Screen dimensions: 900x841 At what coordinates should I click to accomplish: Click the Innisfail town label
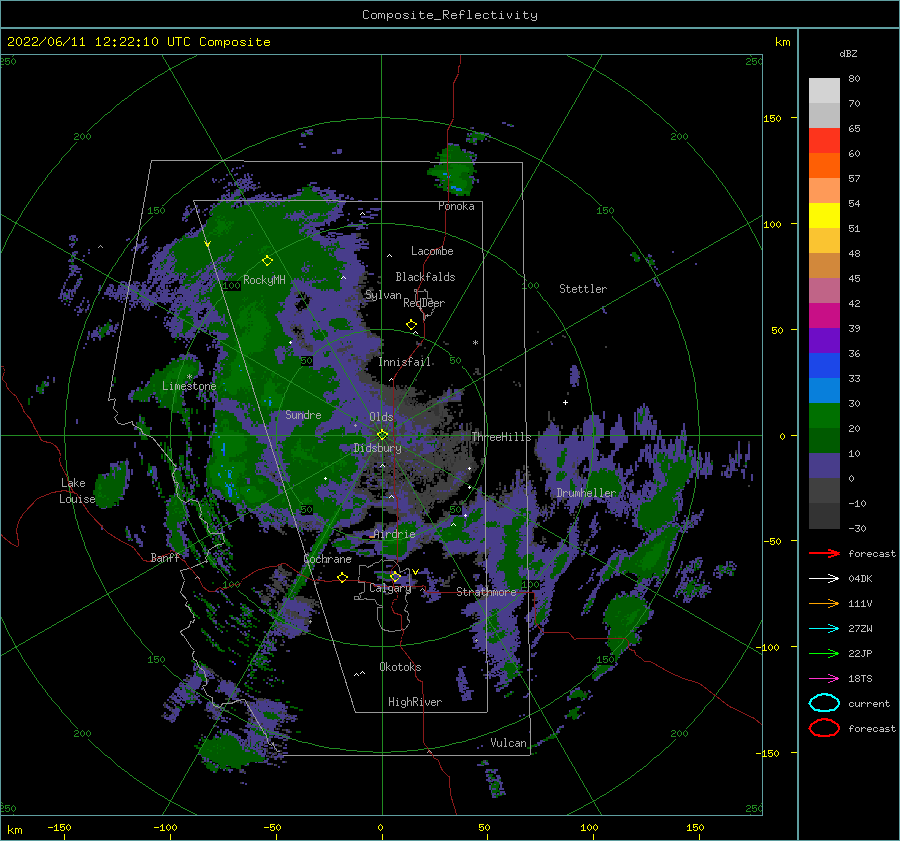405,362
